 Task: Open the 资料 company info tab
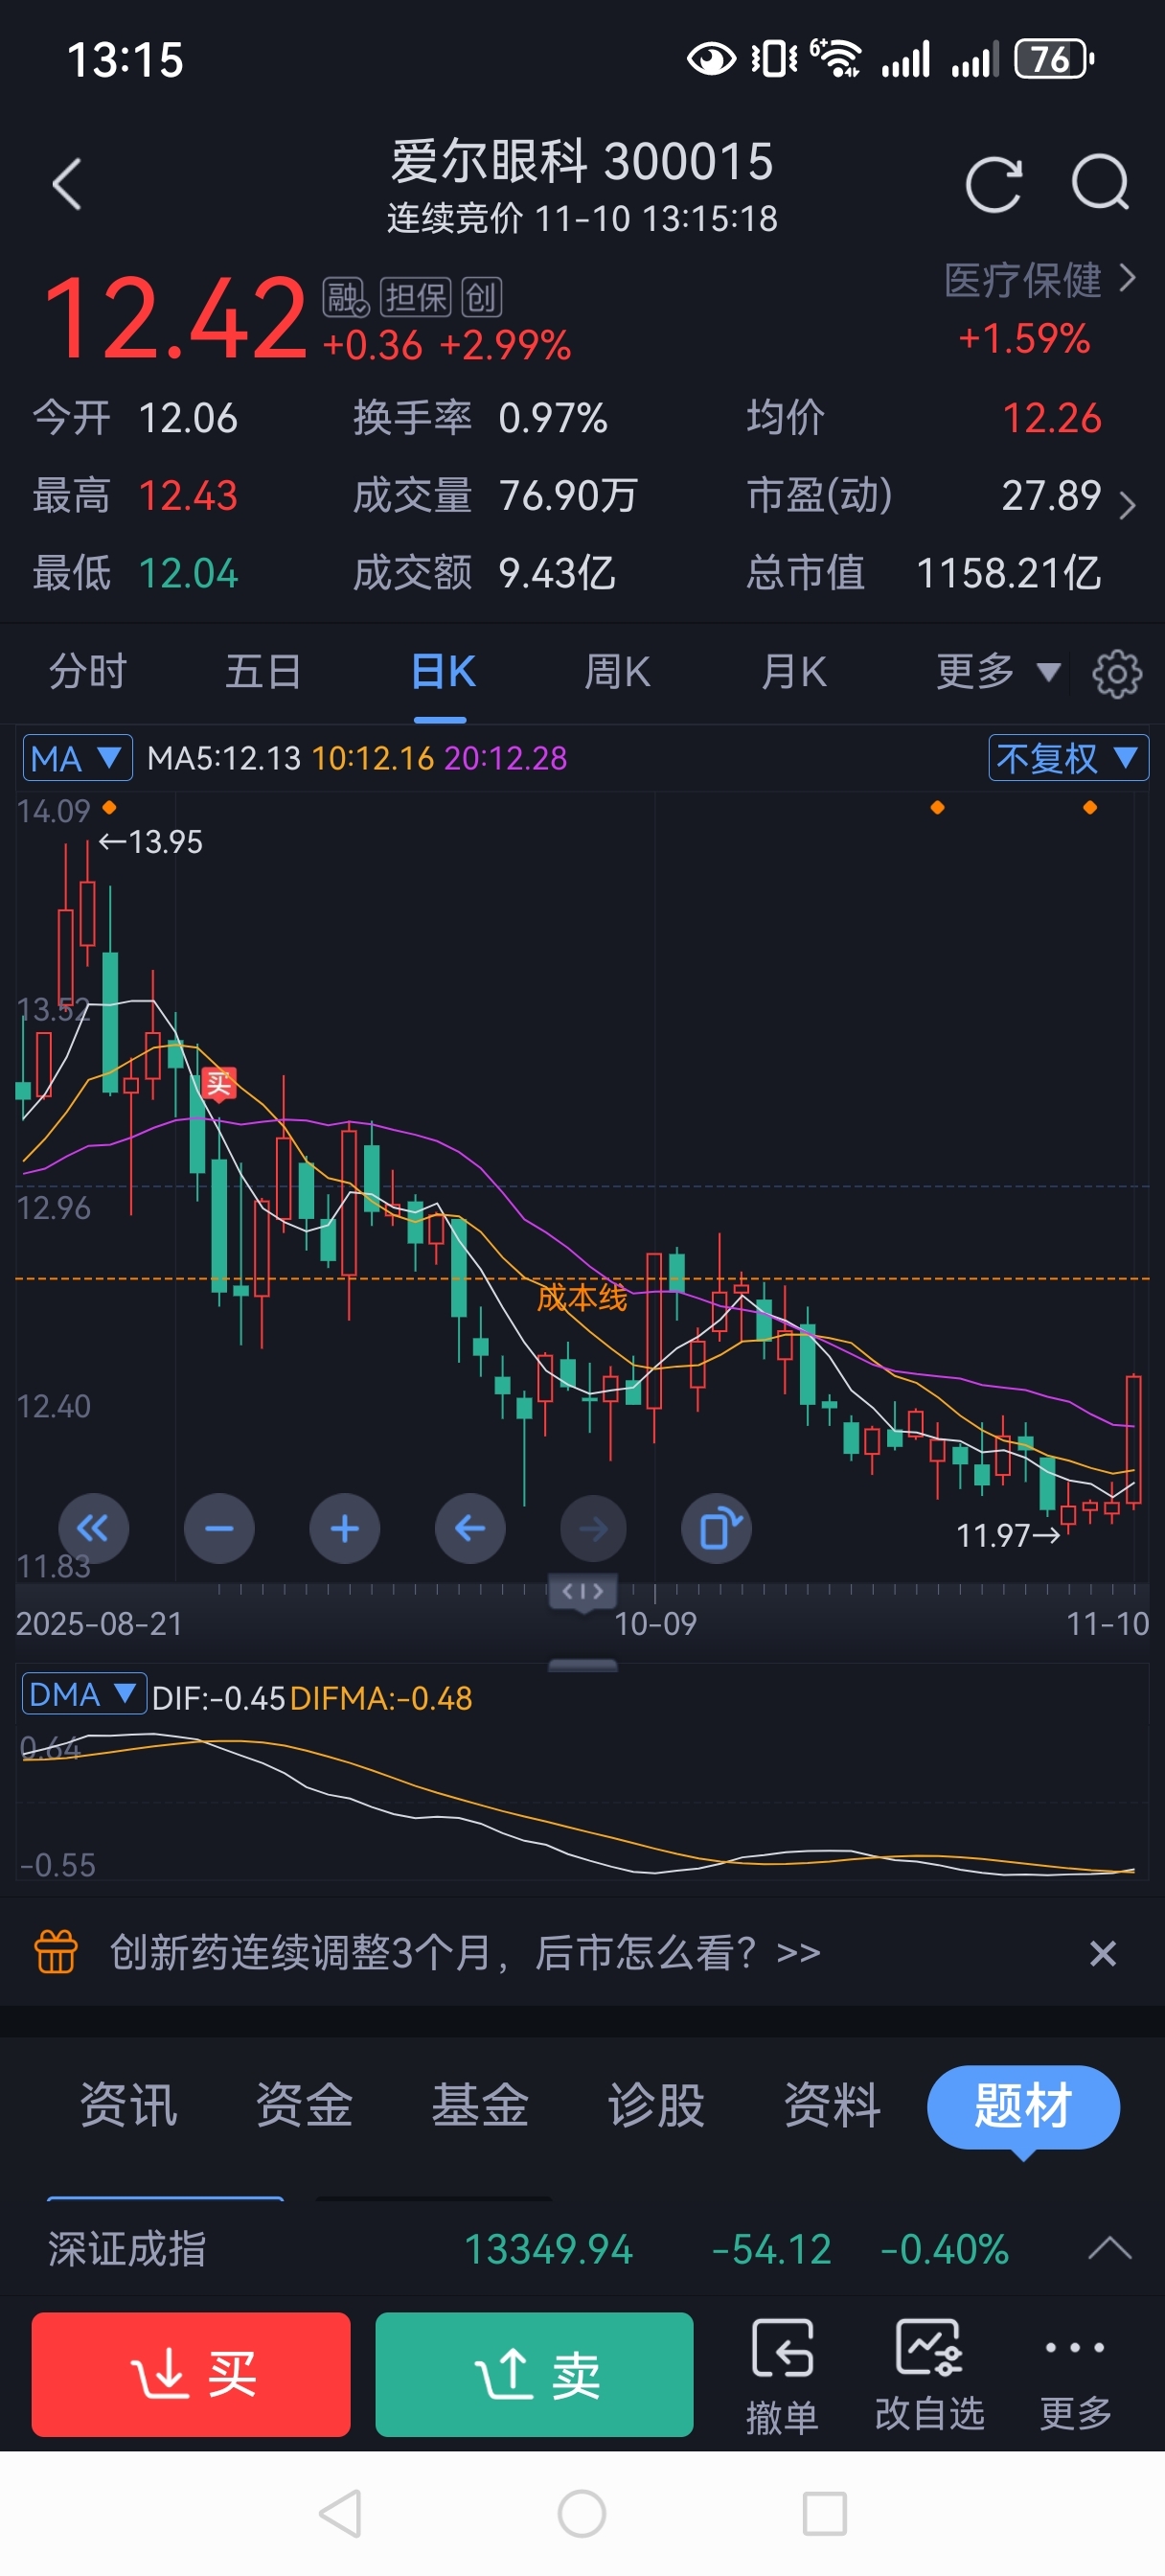tap(832, 2105)
